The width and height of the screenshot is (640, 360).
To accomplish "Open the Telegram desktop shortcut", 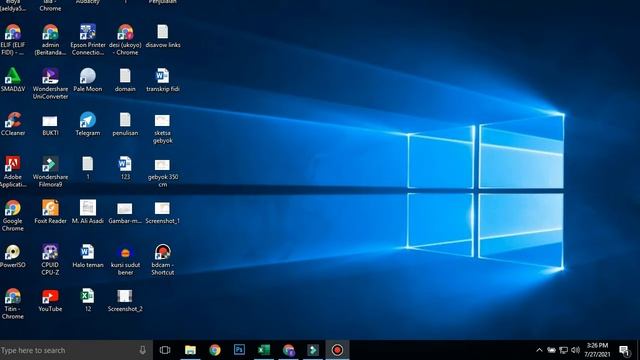I will [88, 124].
